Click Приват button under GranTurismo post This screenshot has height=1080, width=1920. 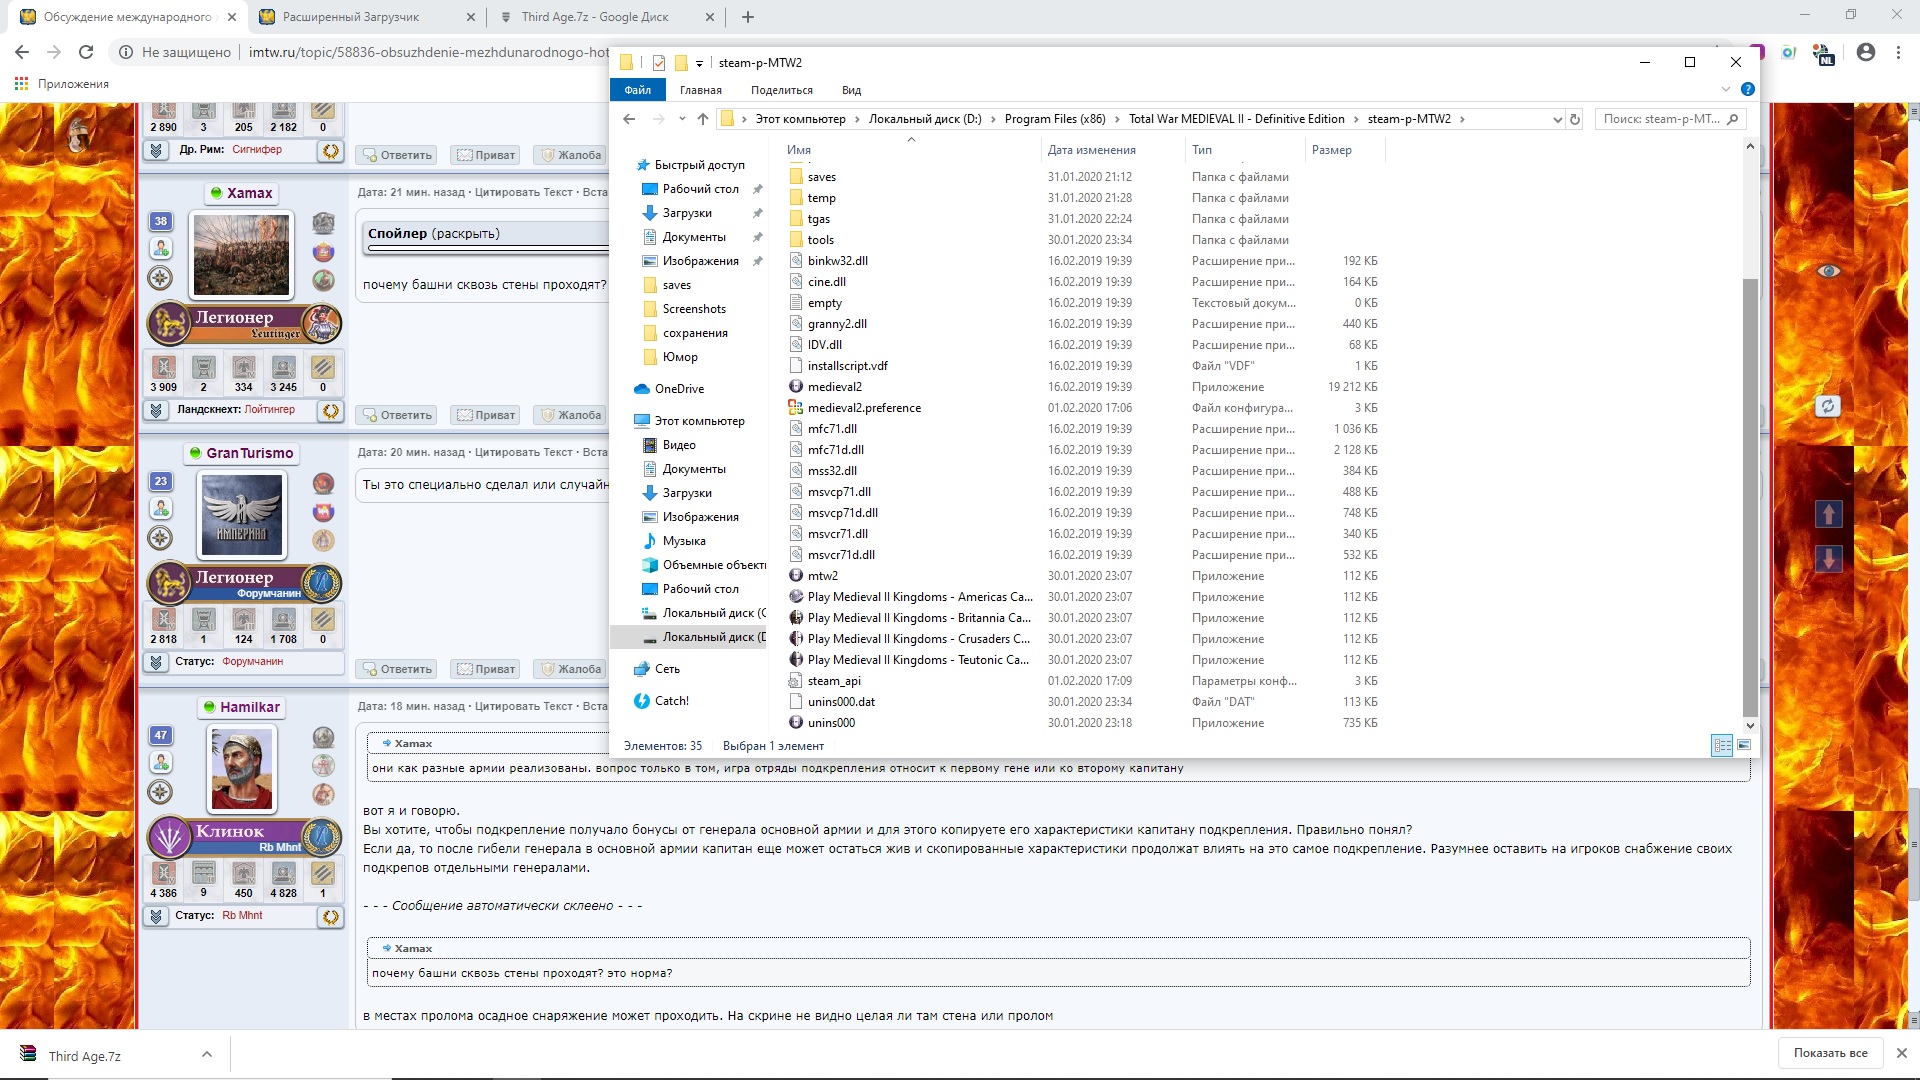[x=486, y=669]
